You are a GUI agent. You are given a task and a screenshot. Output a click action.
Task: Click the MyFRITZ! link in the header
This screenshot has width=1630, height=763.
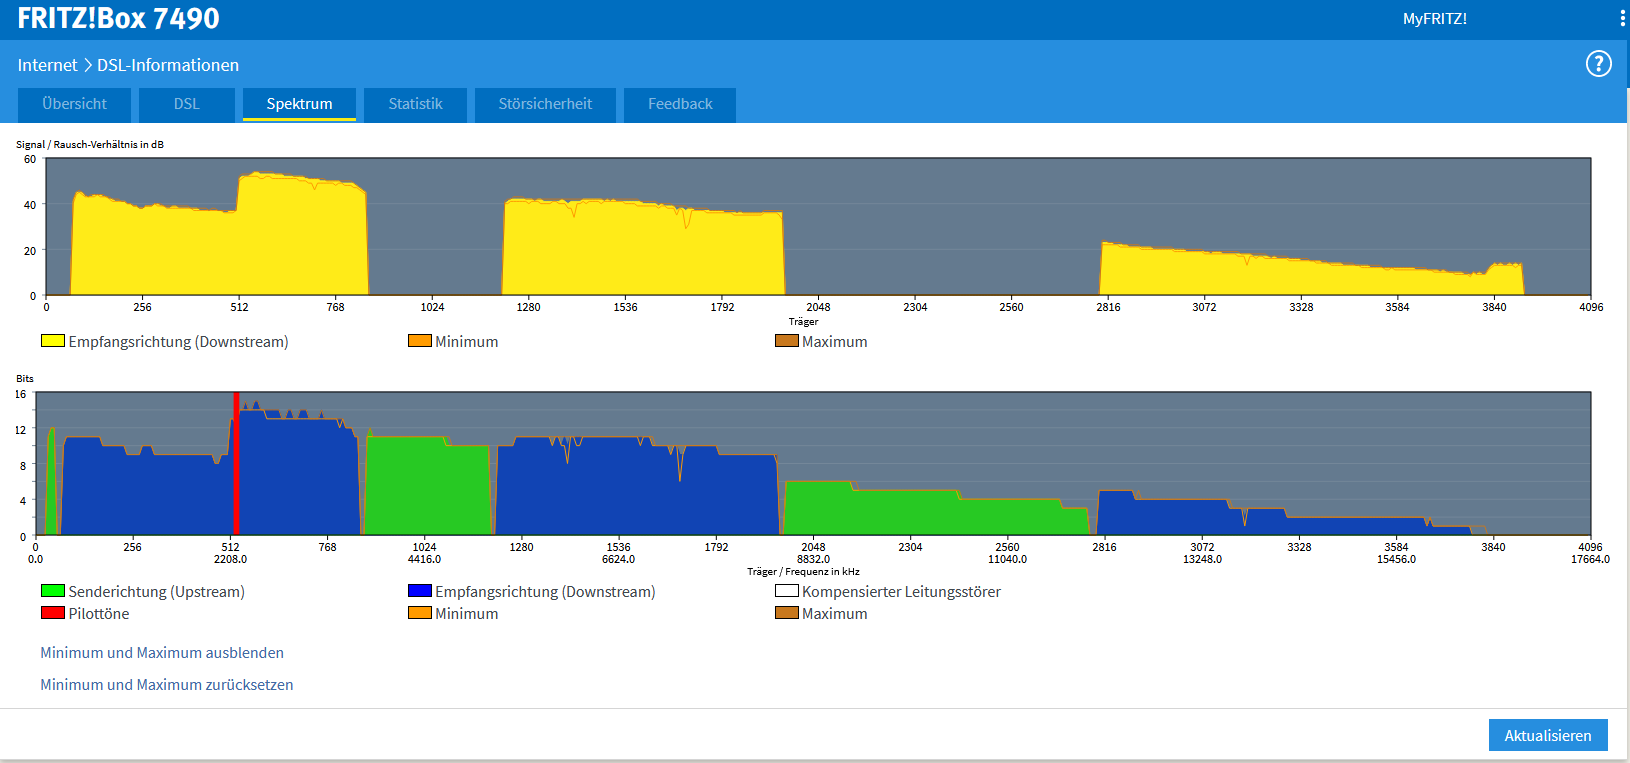[x=1434, y=19]
